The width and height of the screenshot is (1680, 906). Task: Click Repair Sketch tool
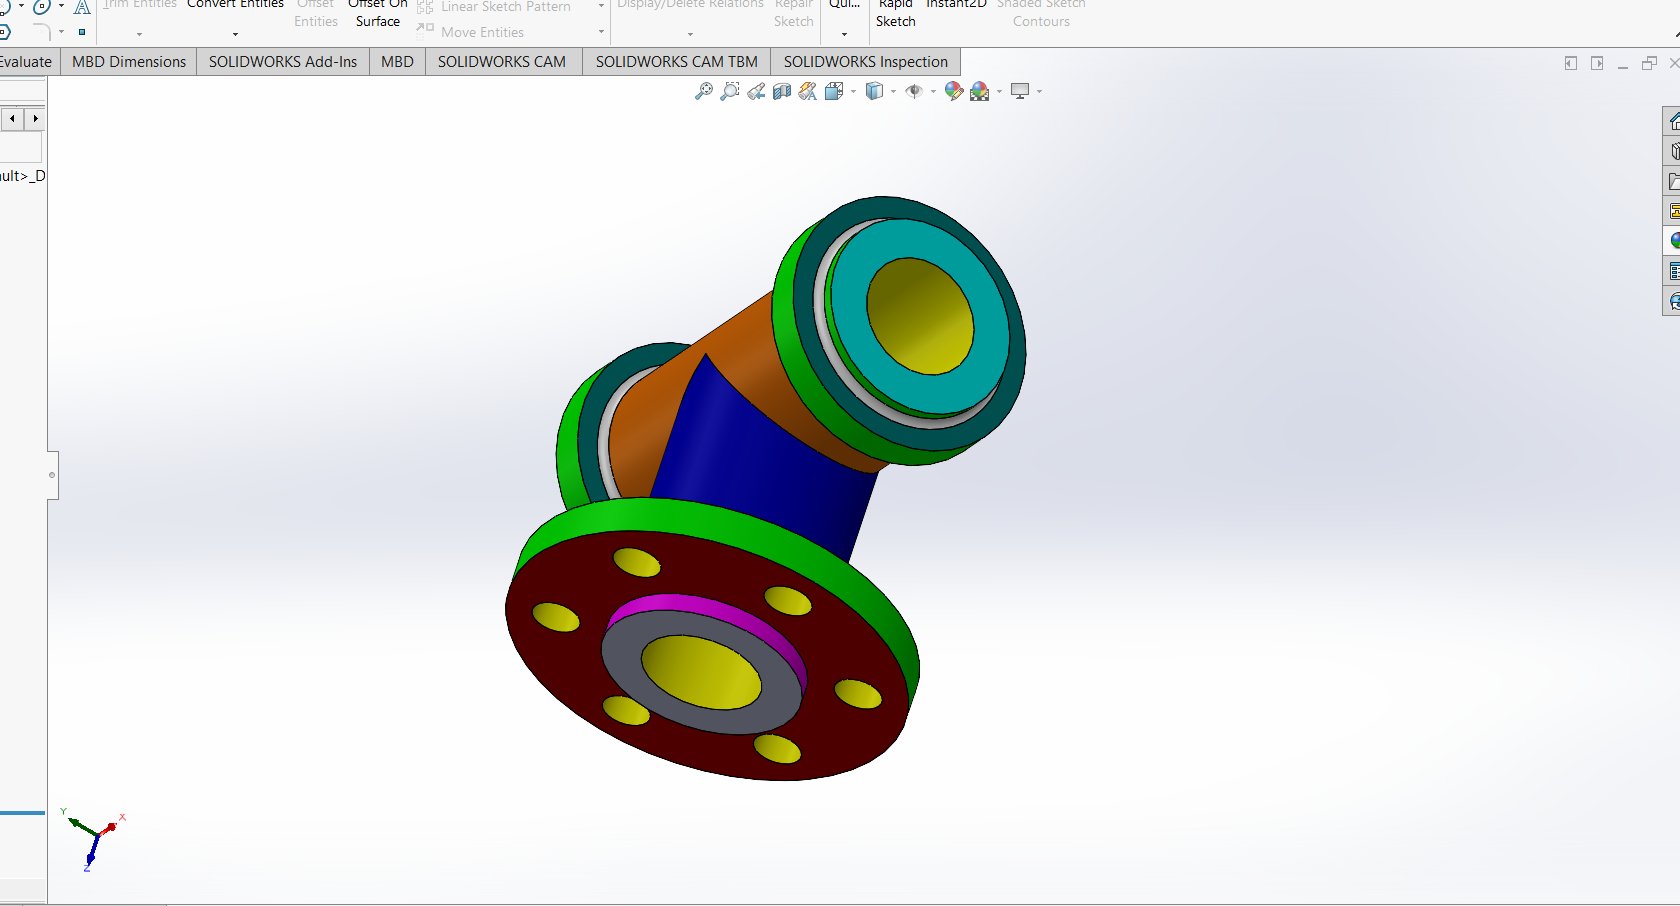pyautogui.click(x=794, y=12)
